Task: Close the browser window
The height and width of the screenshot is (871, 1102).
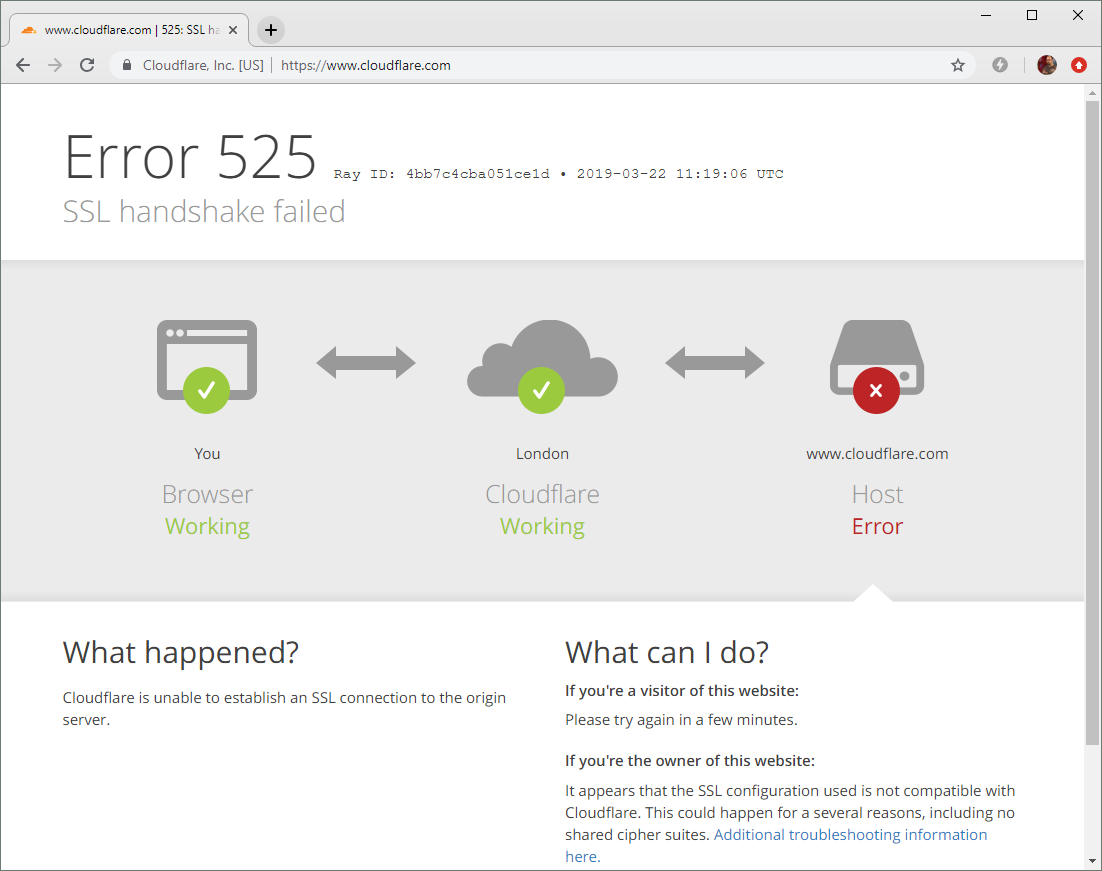Action: coord(1077,15)
